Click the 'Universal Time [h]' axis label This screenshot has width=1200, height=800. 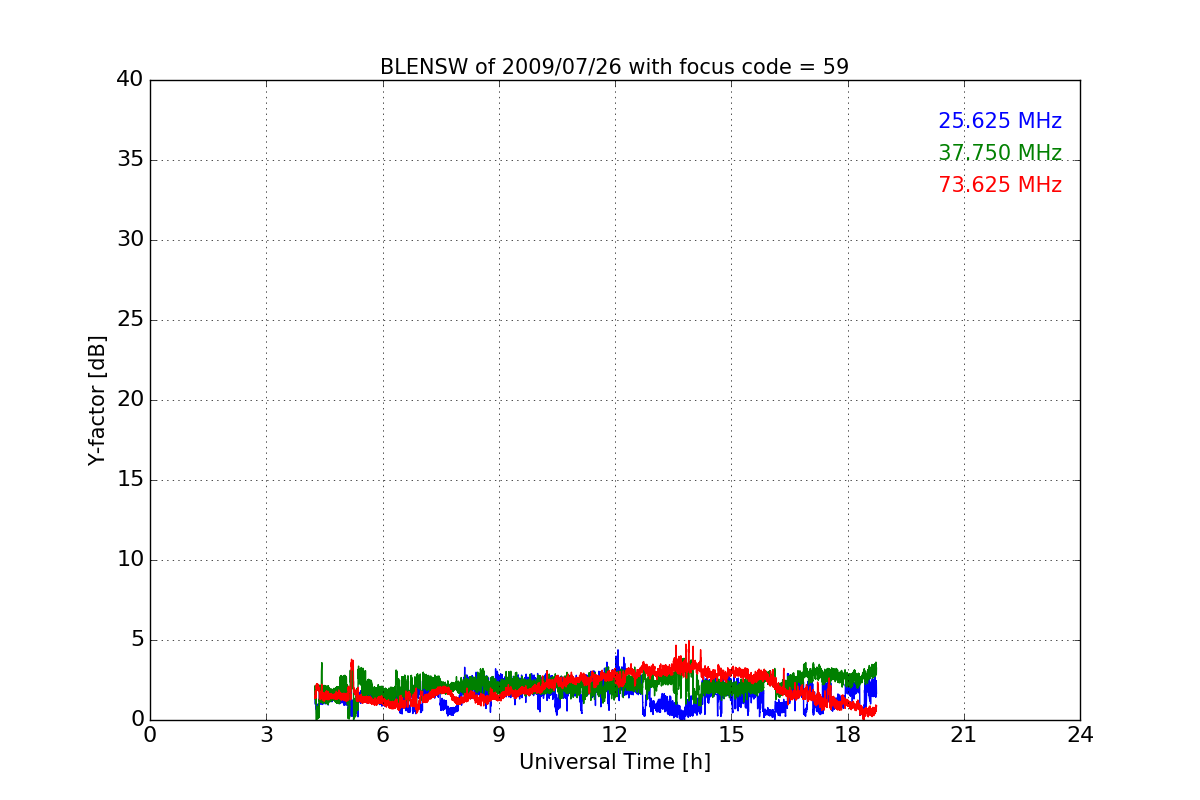coord(614,762)
